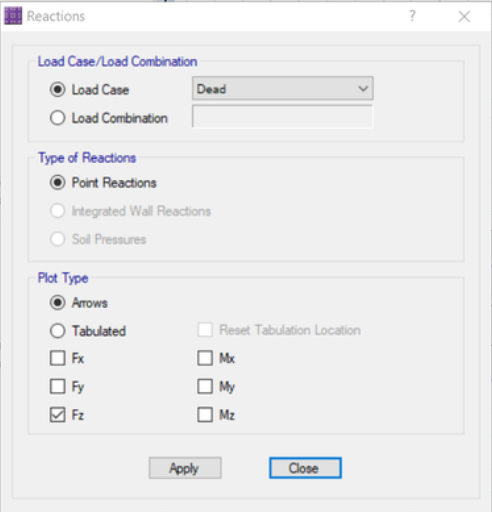Select the Arrows plot type

(57, 303)
